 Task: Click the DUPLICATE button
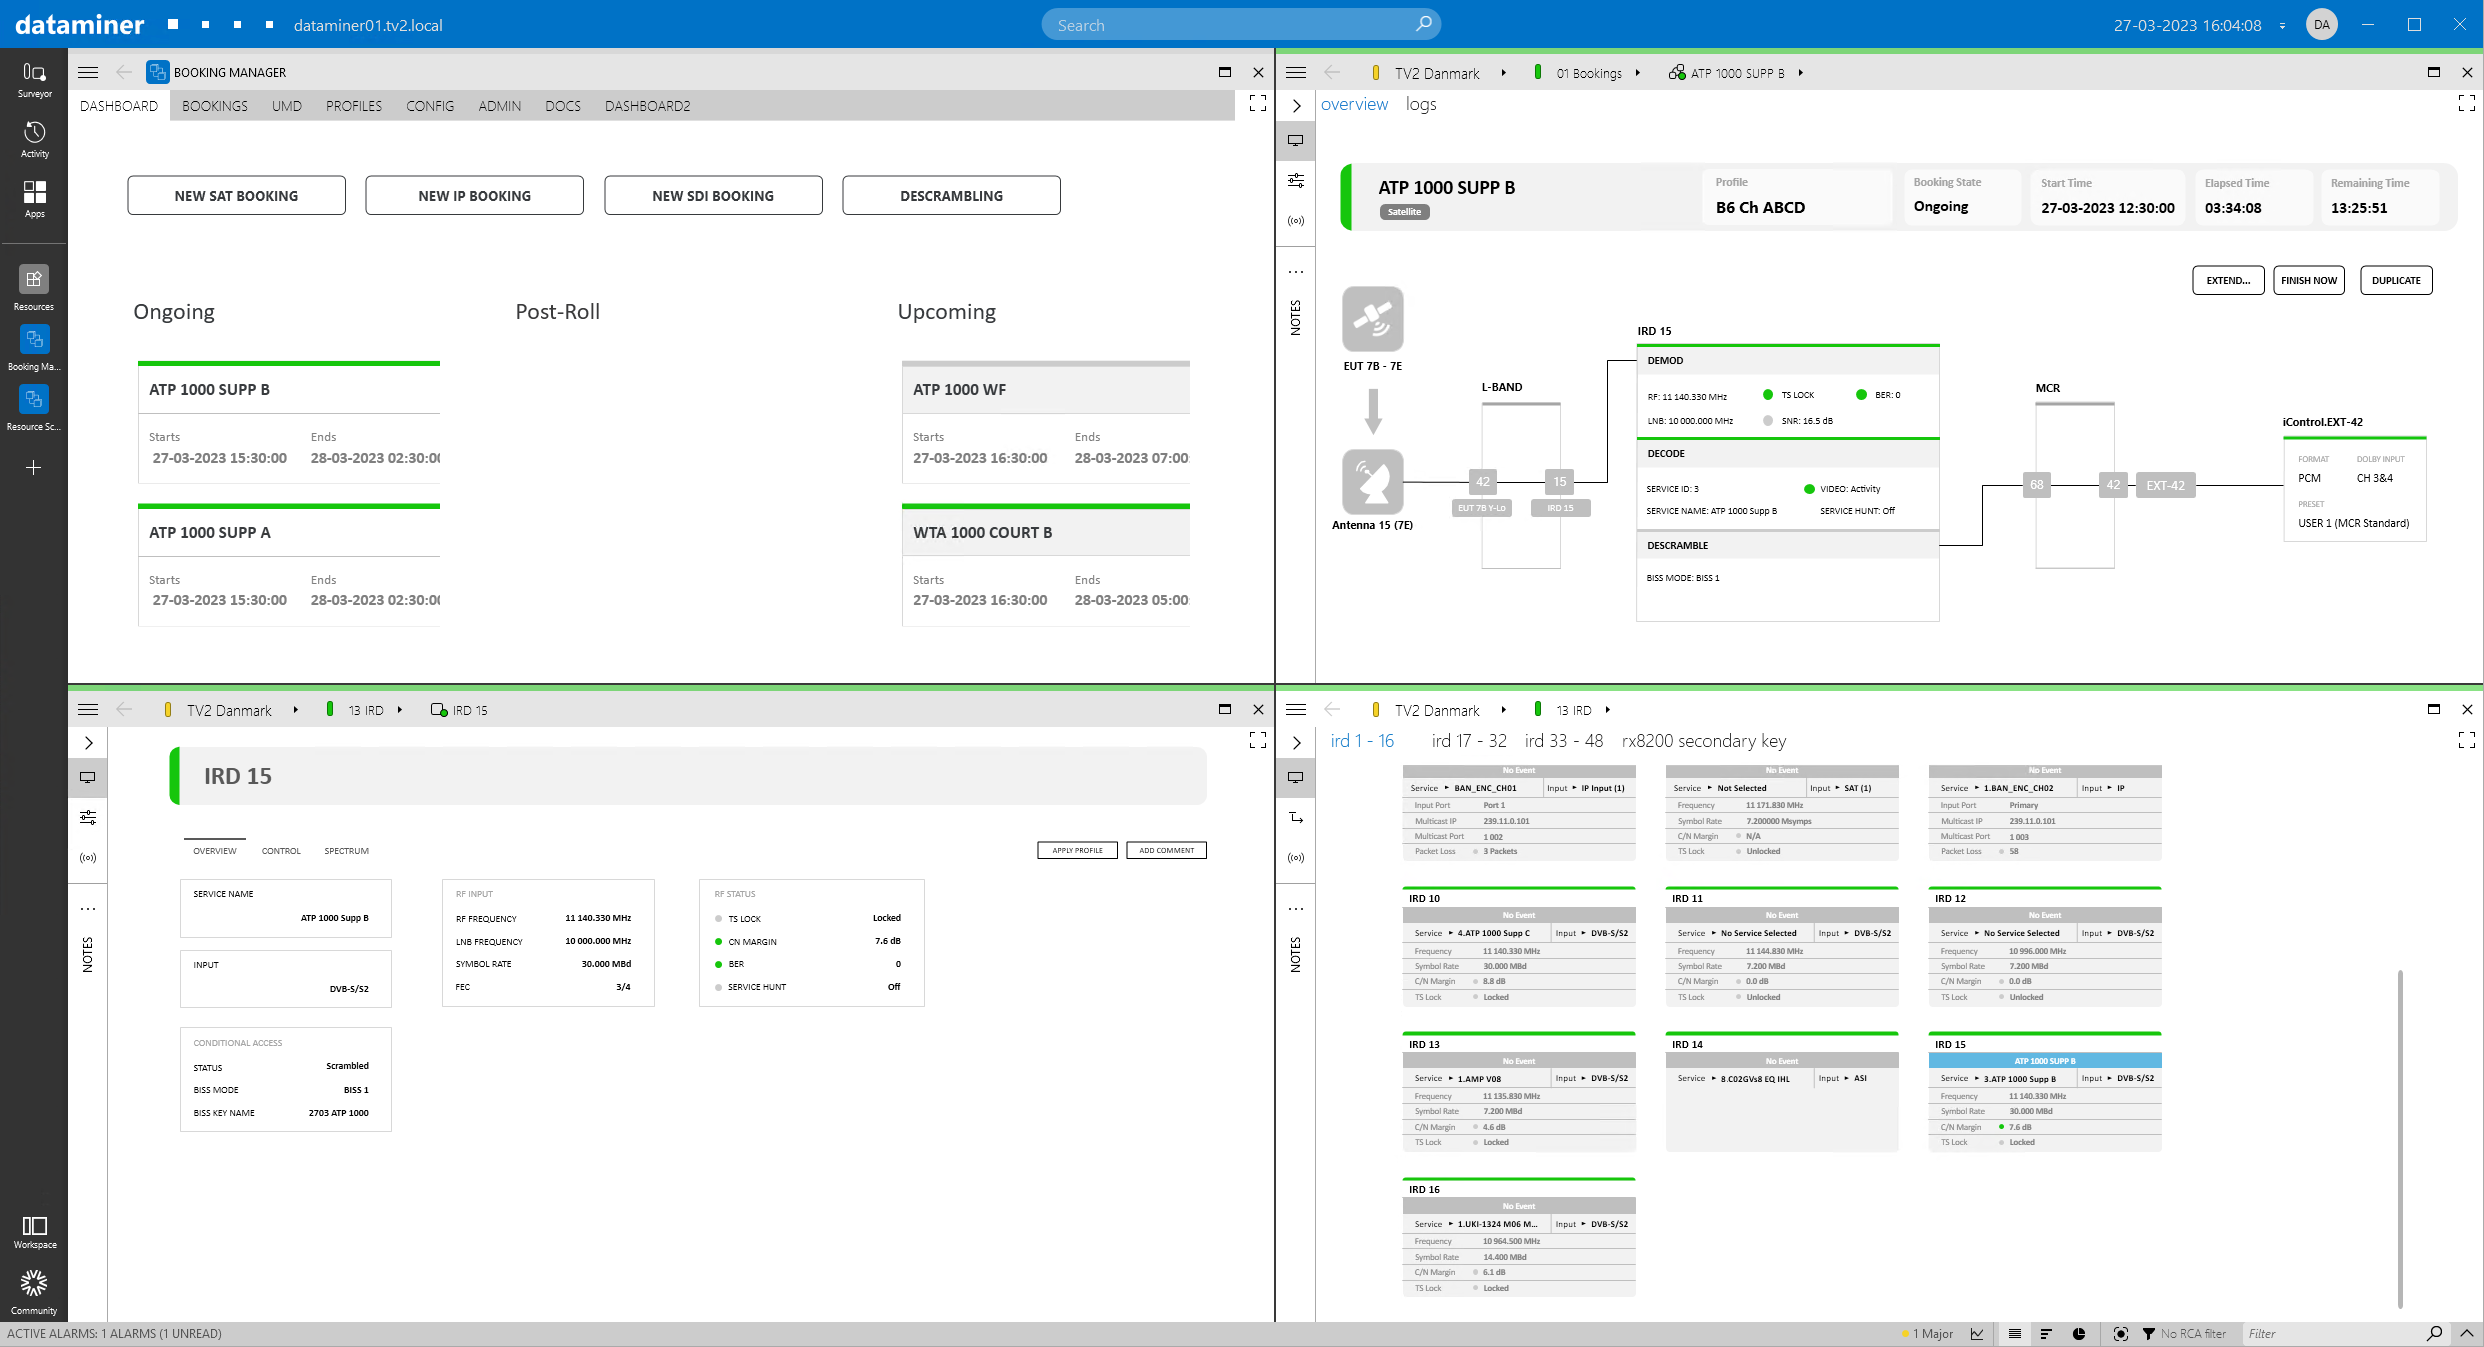pos(2396,281)
